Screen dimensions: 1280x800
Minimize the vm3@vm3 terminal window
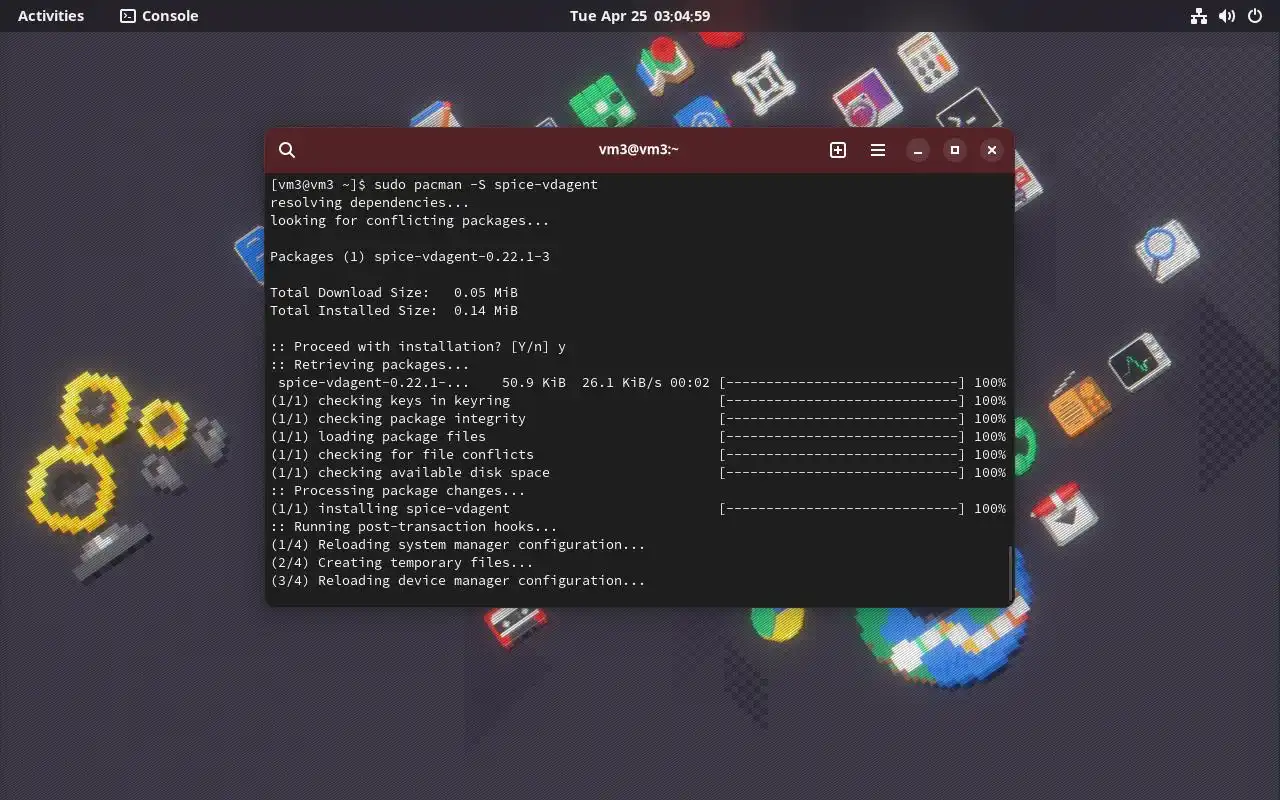(x=917, y=150)
